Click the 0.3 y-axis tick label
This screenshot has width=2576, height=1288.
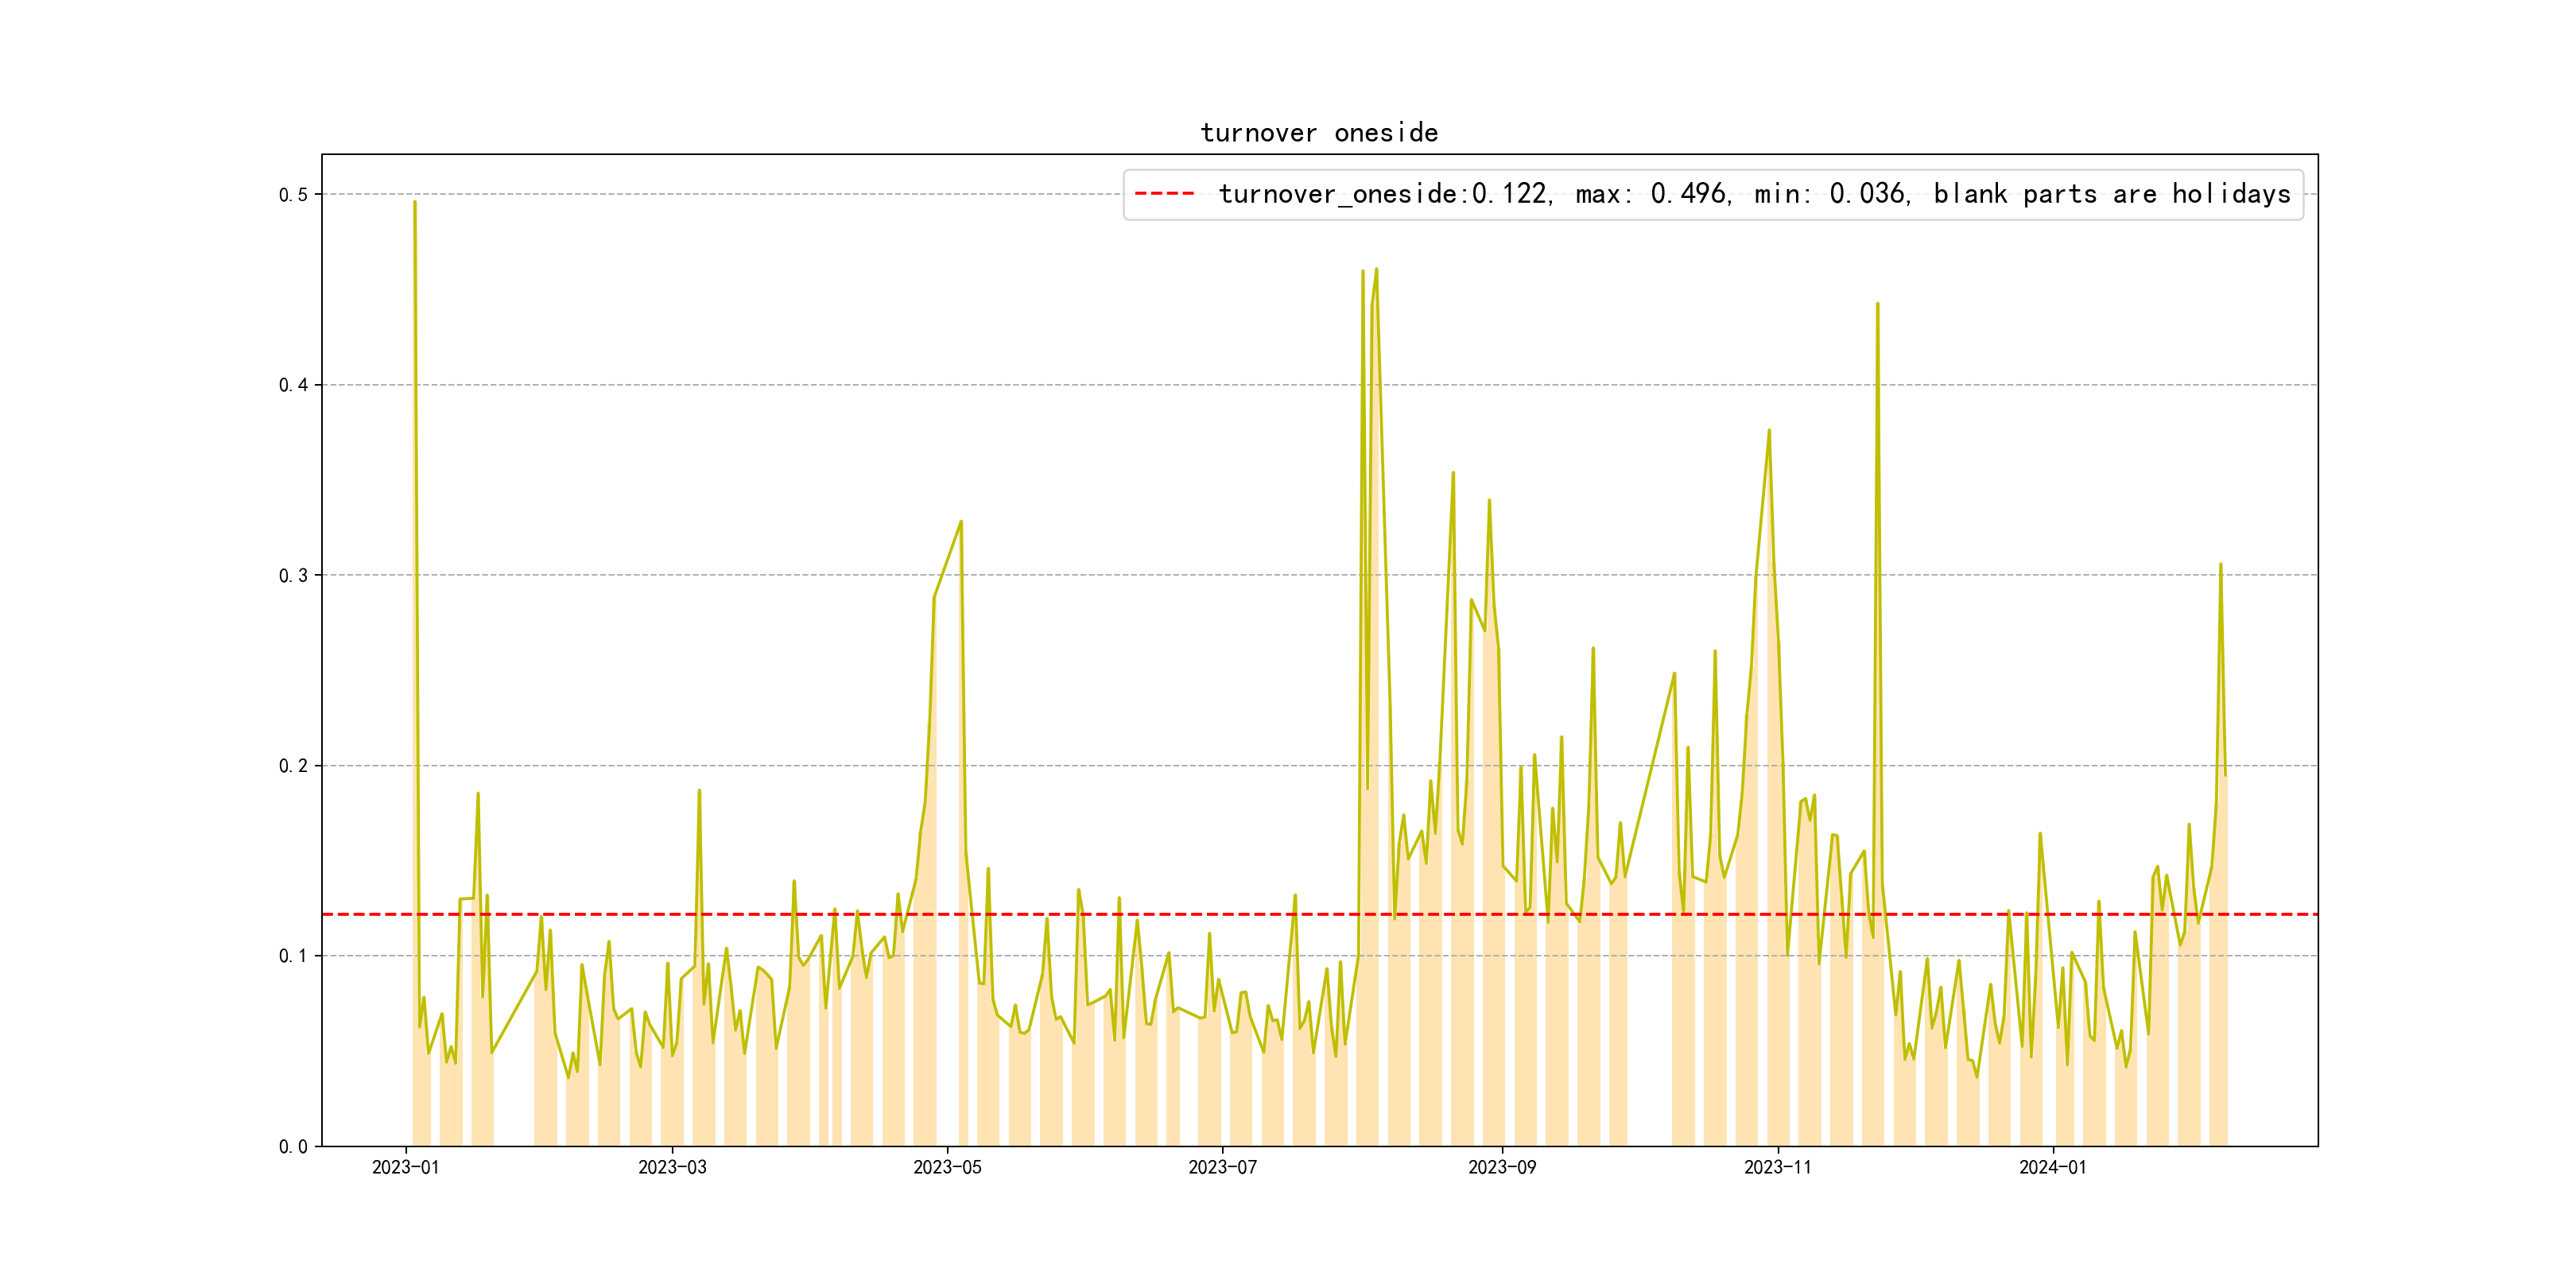(293, 575)
